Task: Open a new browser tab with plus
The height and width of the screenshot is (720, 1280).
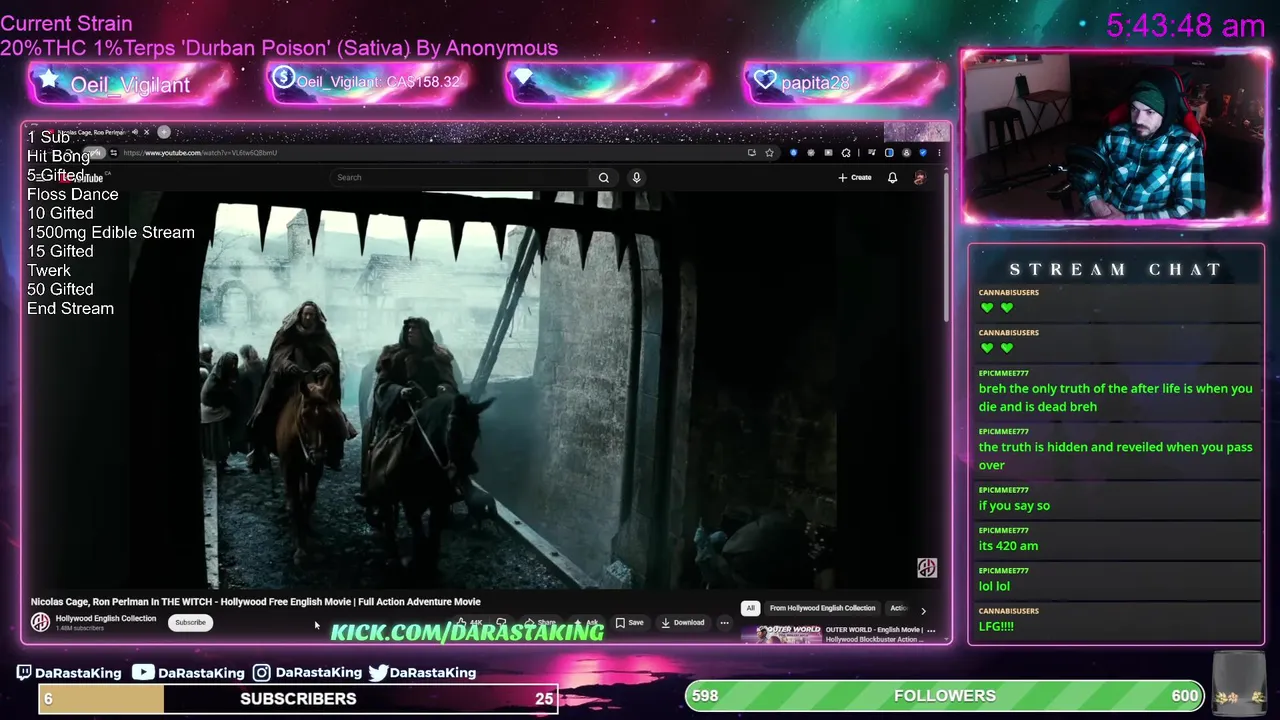Action: [164, 132]
